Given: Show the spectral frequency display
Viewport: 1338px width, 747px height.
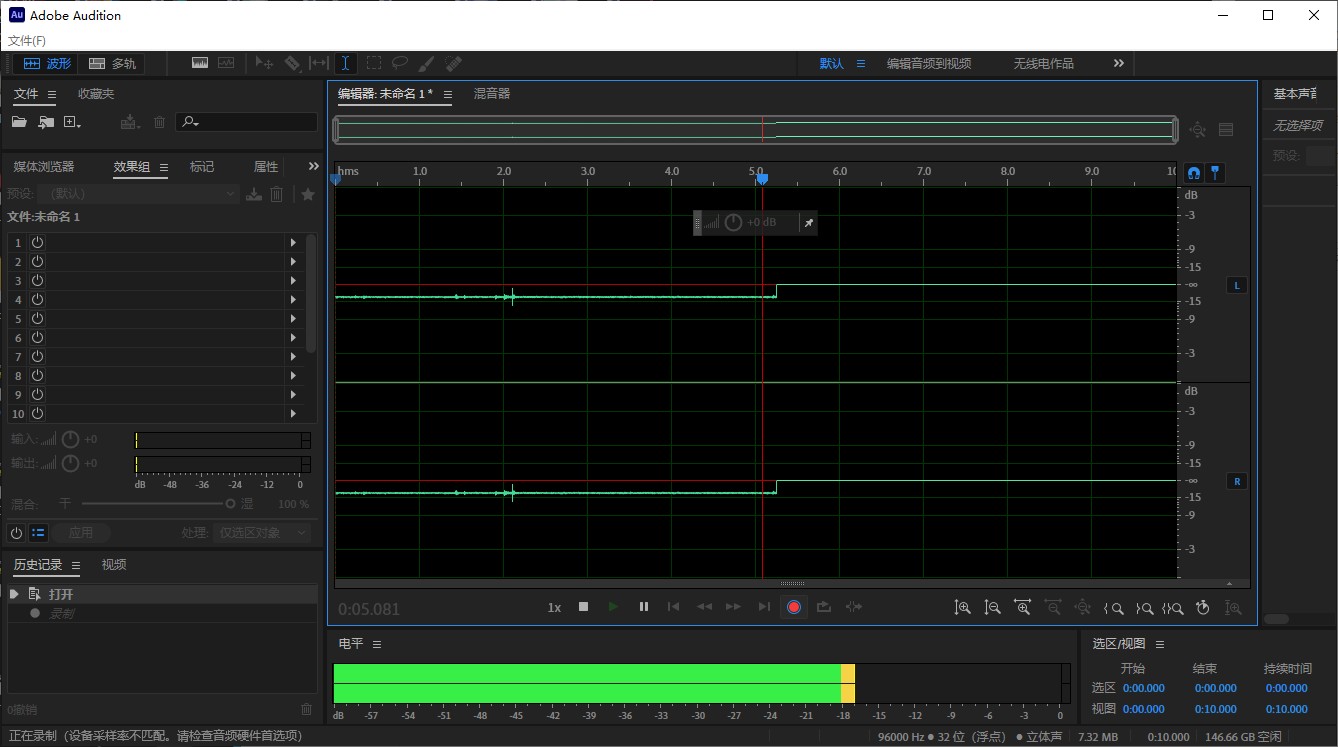Looking at the screenshot, I should click(x=200, y=63).
